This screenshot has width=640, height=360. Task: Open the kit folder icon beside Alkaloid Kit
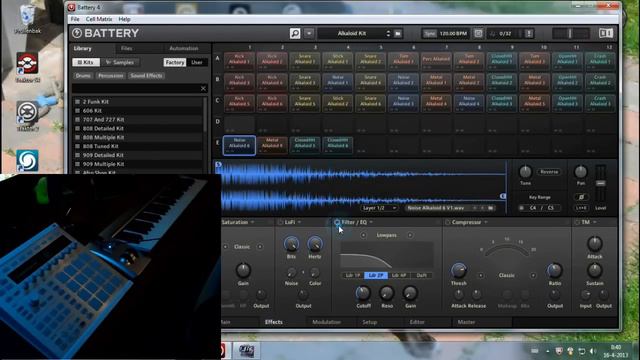[x=398, y=33]
